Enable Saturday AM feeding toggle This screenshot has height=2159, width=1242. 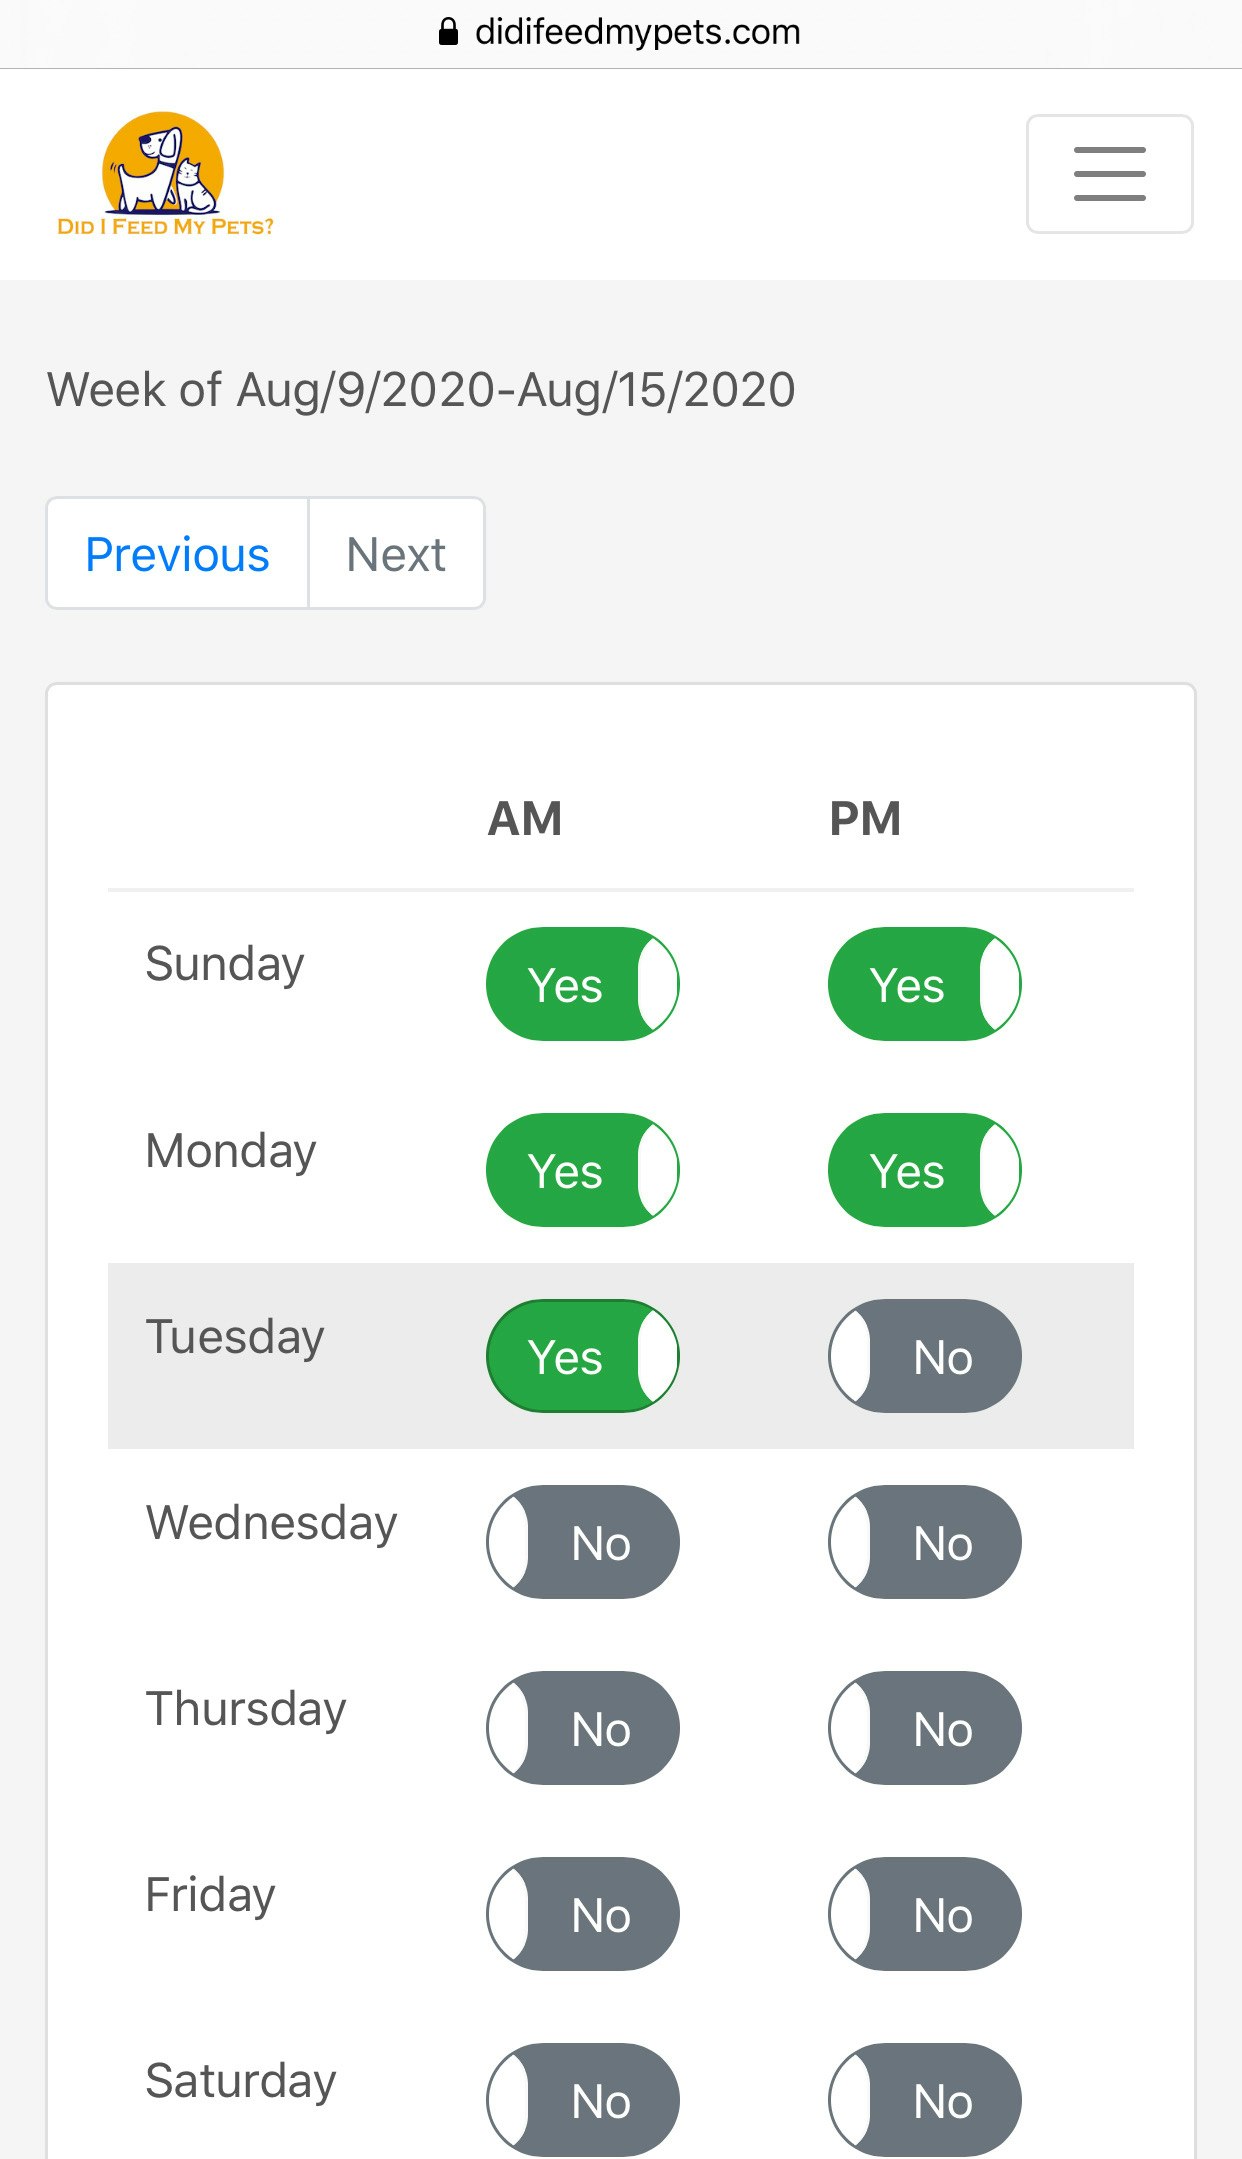(582, 2100)
